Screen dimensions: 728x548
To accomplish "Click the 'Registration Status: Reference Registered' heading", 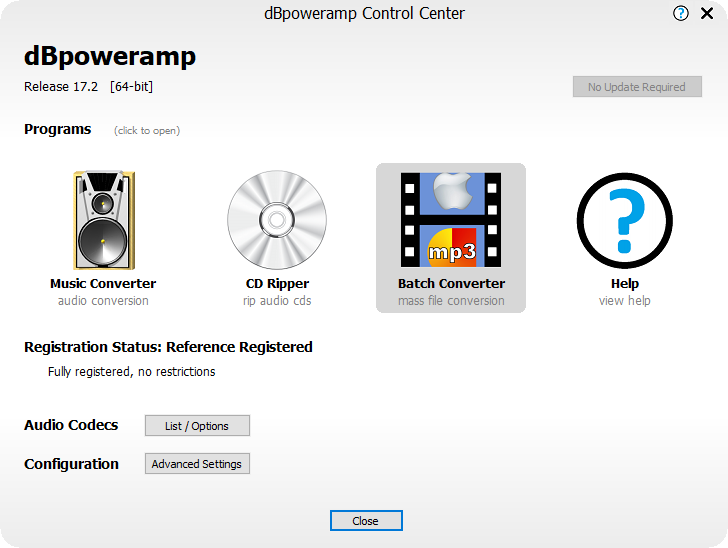I will (168, 347).
